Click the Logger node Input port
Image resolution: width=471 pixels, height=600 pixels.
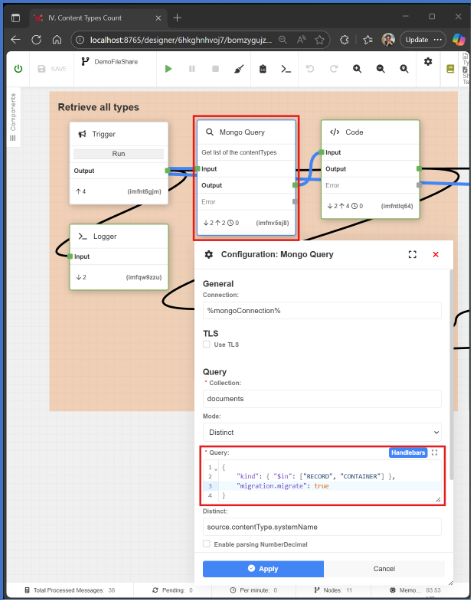tap(70, 256)
